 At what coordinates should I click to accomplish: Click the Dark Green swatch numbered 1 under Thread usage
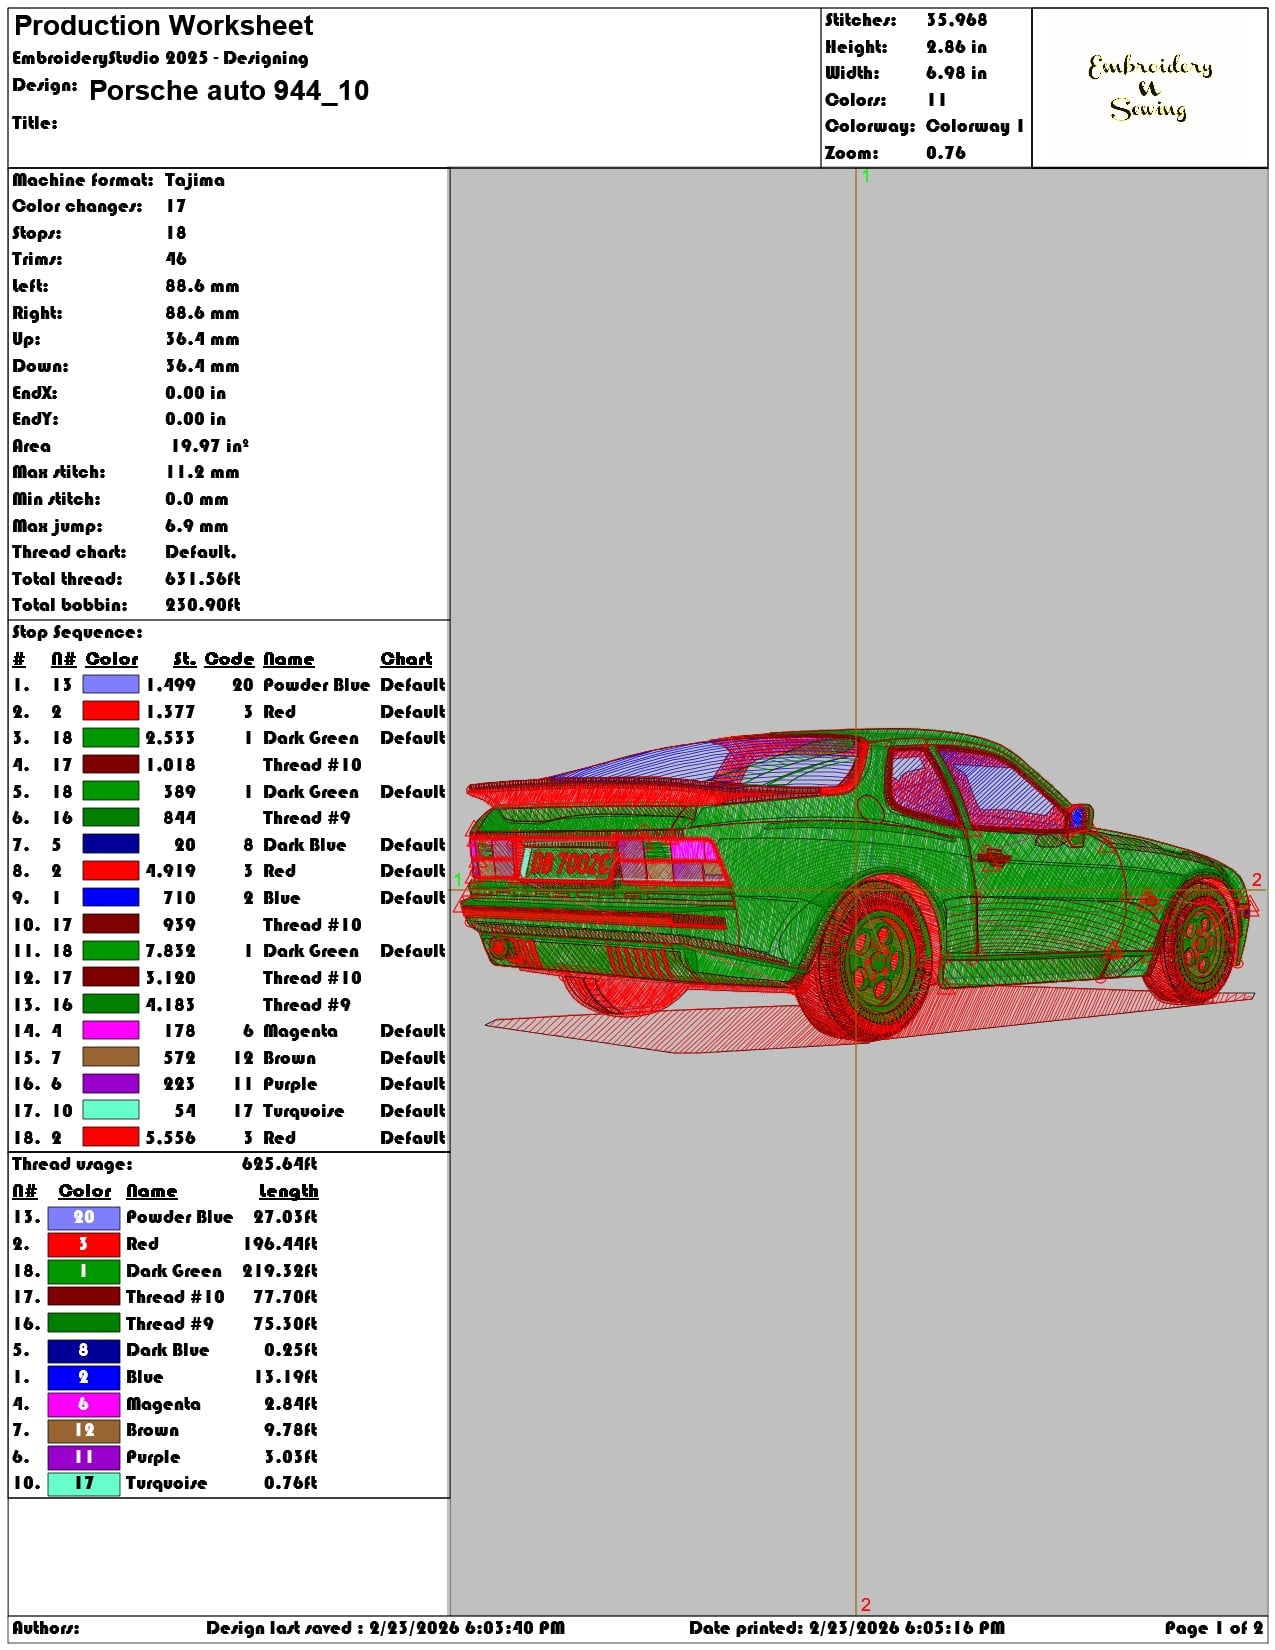(x=84, y=1271)
